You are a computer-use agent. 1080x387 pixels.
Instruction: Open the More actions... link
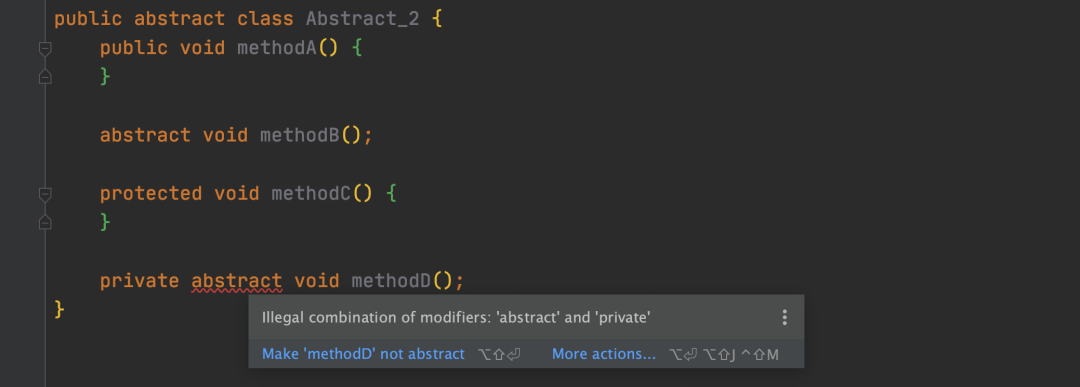click(x=604, y=354)
